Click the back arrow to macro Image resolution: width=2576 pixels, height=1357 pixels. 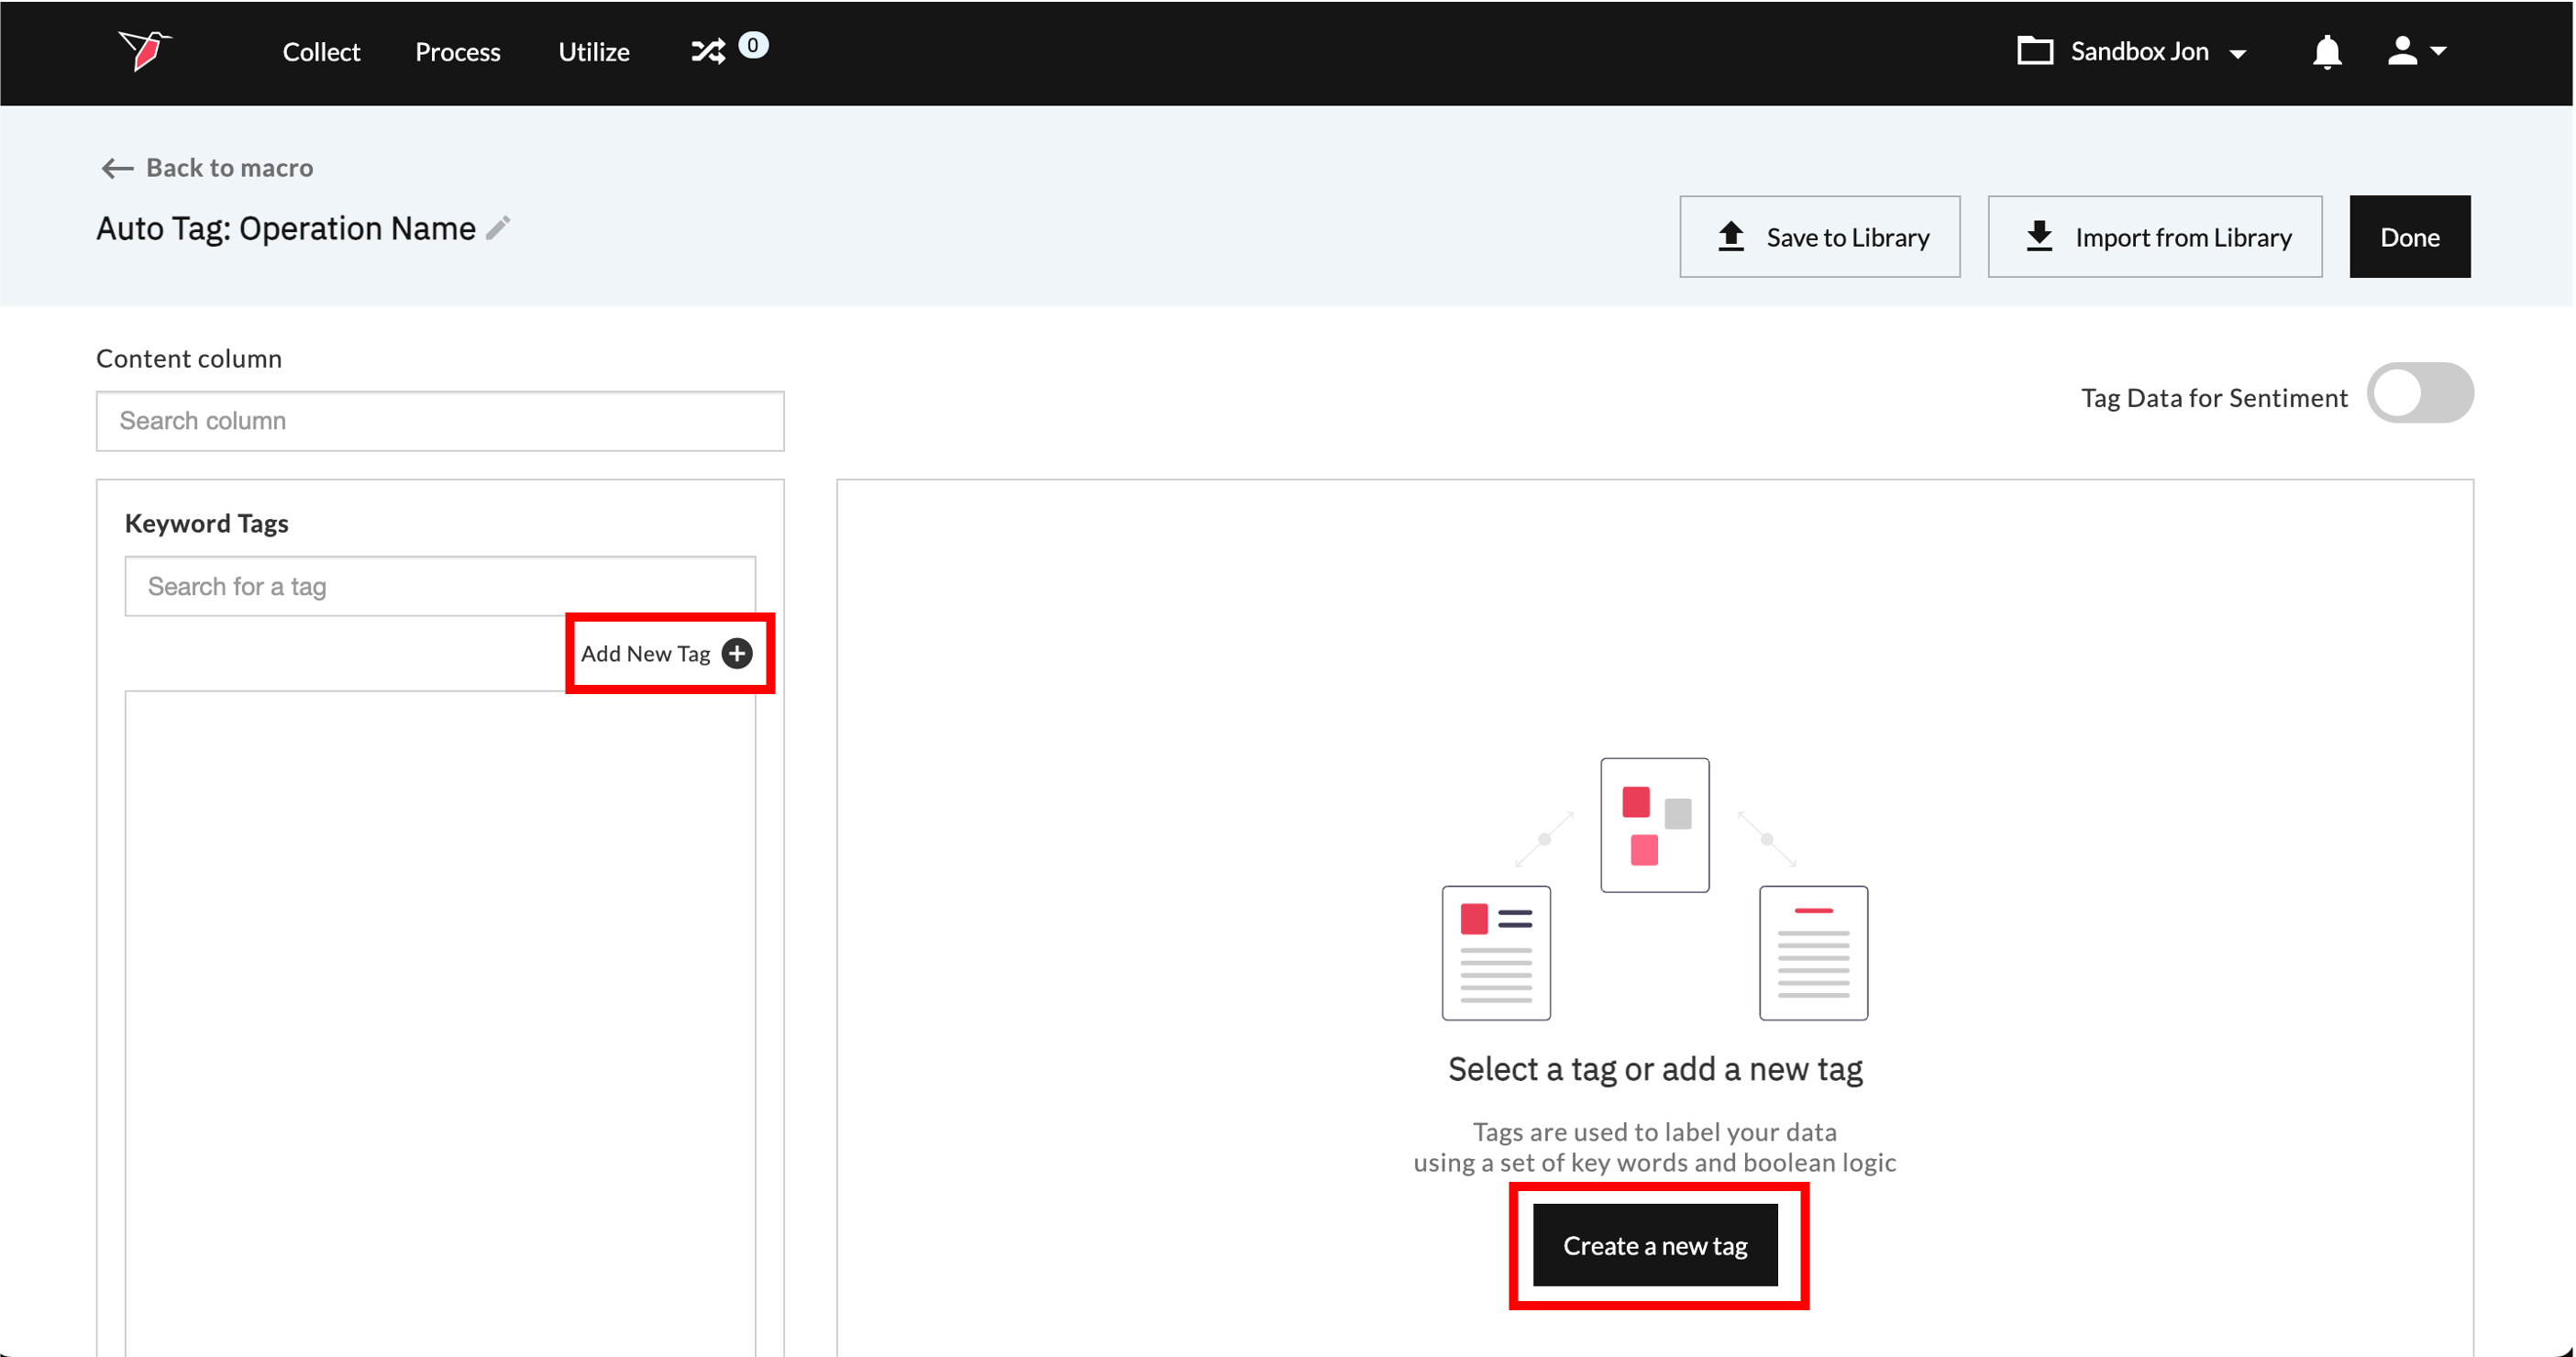[117, 168]
